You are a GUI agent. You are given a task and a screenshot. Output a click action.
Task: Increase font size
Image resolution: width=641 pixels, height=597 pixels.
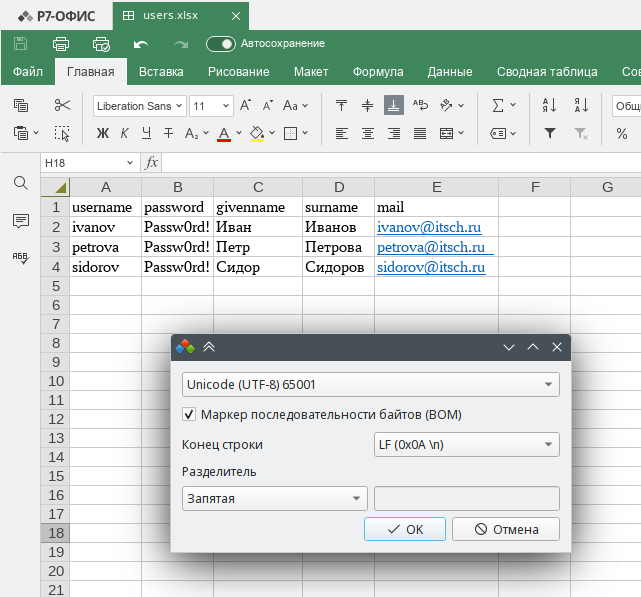(245, 105)
